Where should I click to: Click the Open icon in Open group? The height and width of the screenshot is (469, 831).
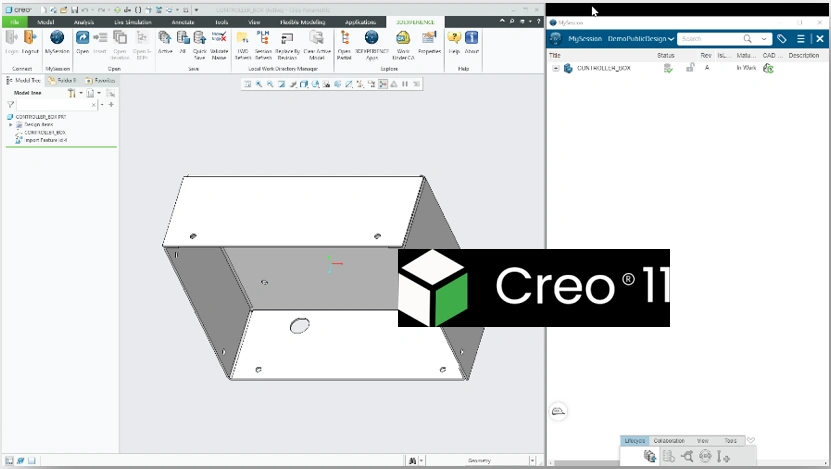pyautogui.click(x=82, y=38)
